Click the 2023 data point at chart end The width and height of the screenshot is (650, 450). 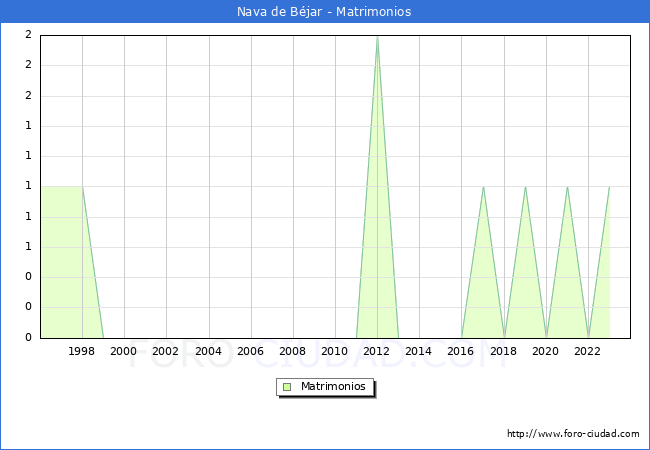(x=609, y=187)
